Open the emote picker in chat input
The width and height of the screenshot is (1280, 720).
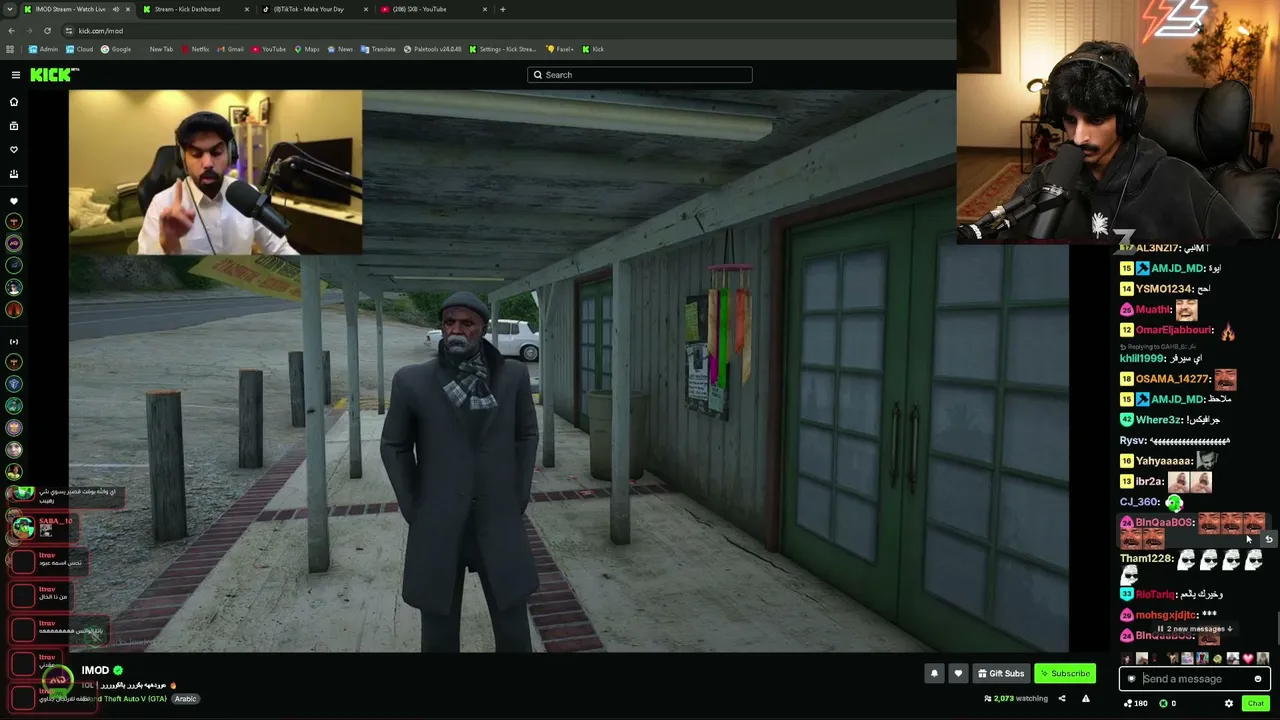tap(1258, 679)
